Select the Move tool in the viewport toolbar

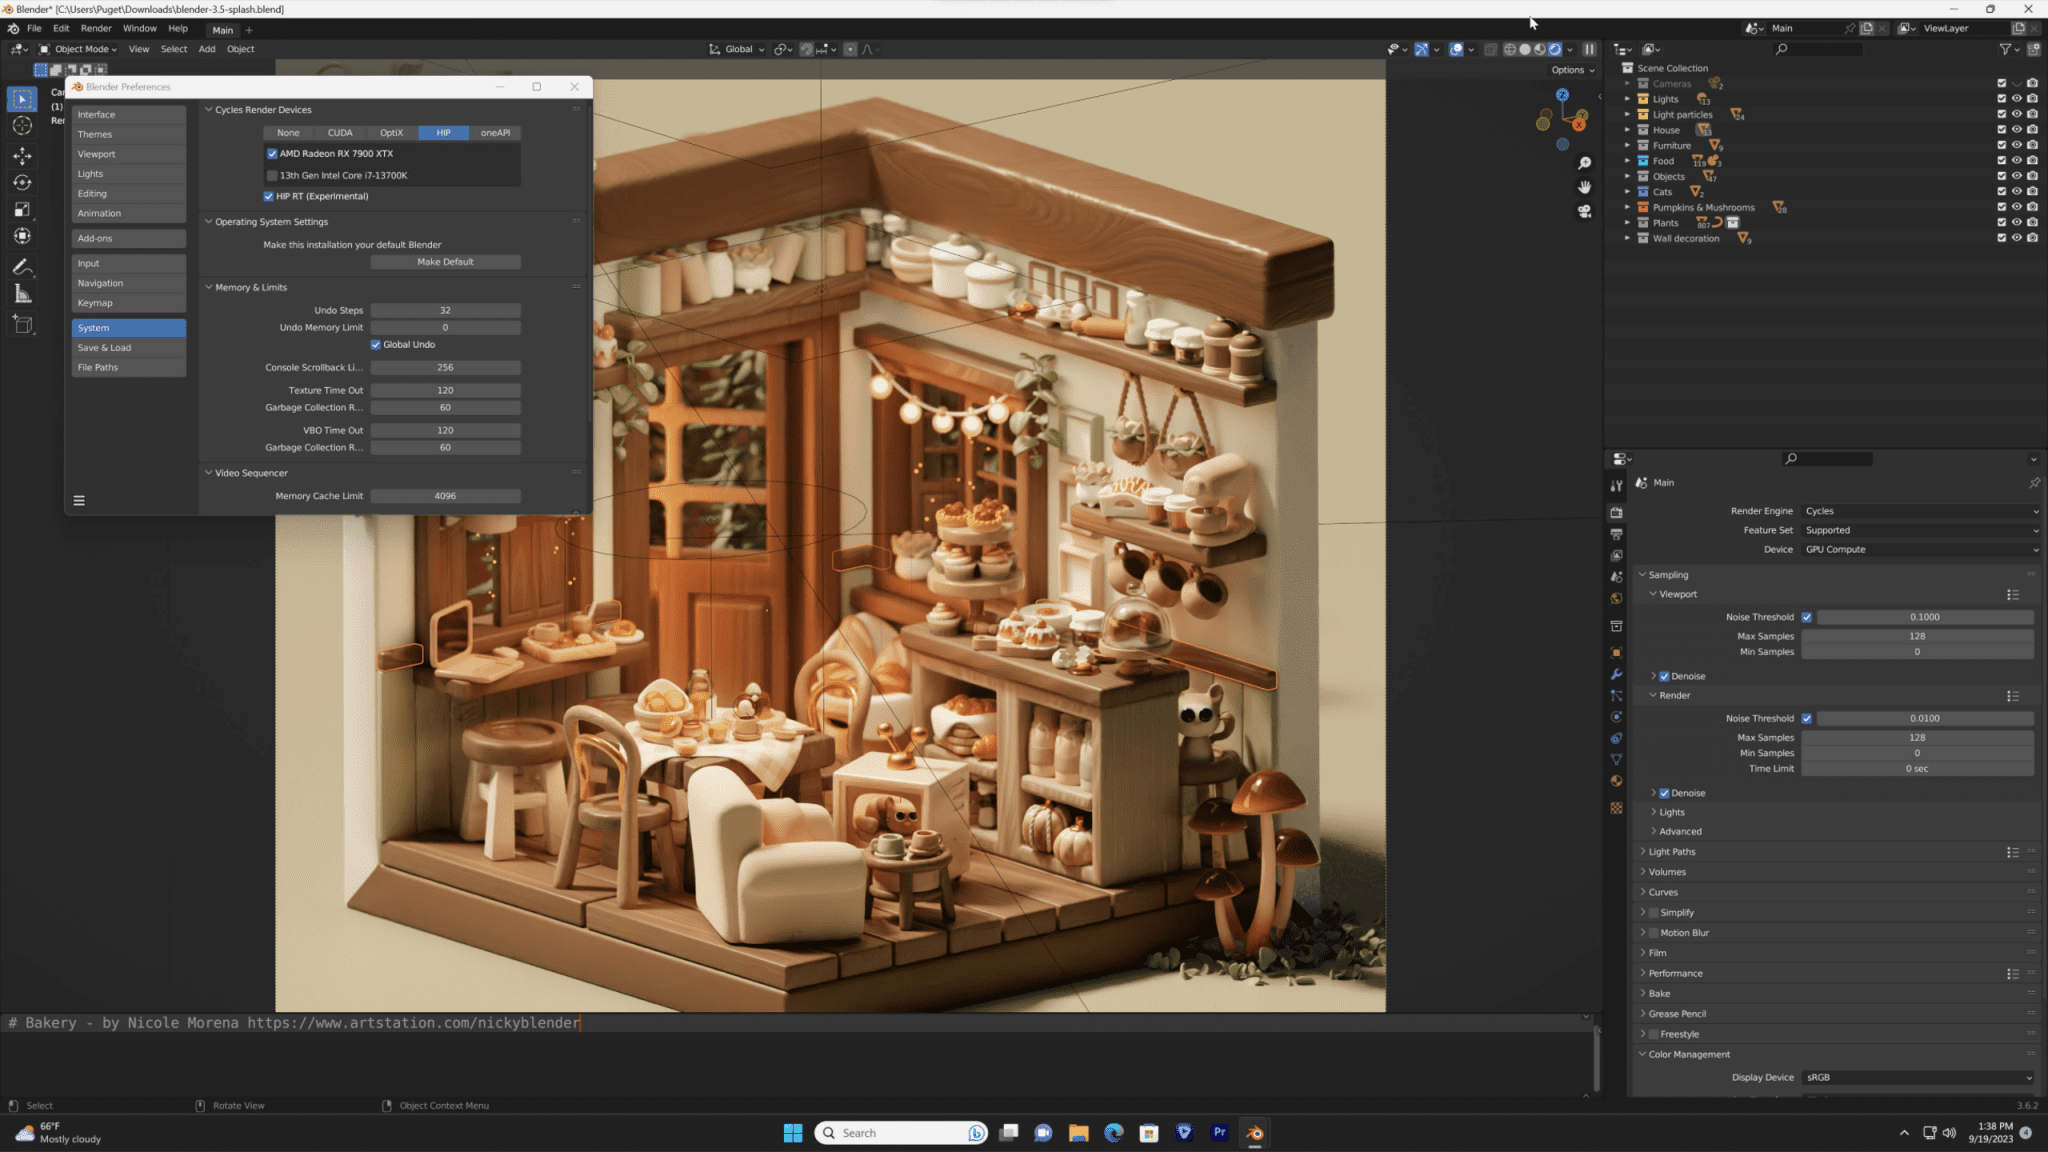(x=22, y=155)
